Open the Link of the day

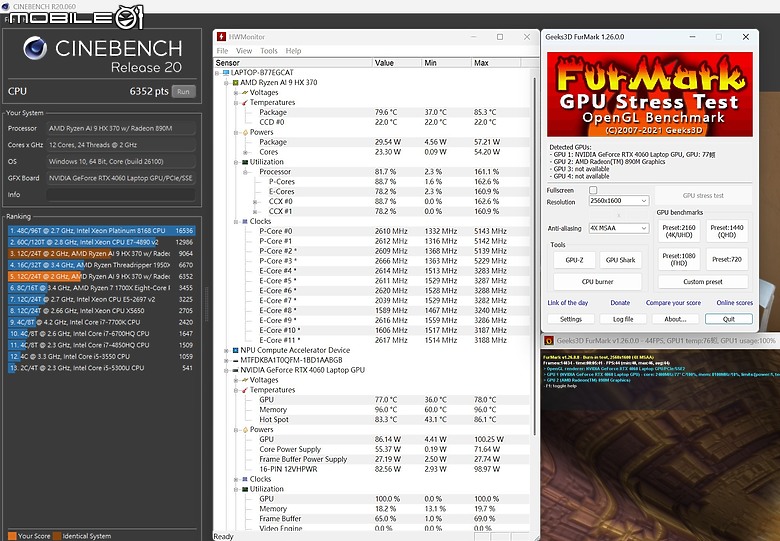pyautogui.click(x=568, y=303)
